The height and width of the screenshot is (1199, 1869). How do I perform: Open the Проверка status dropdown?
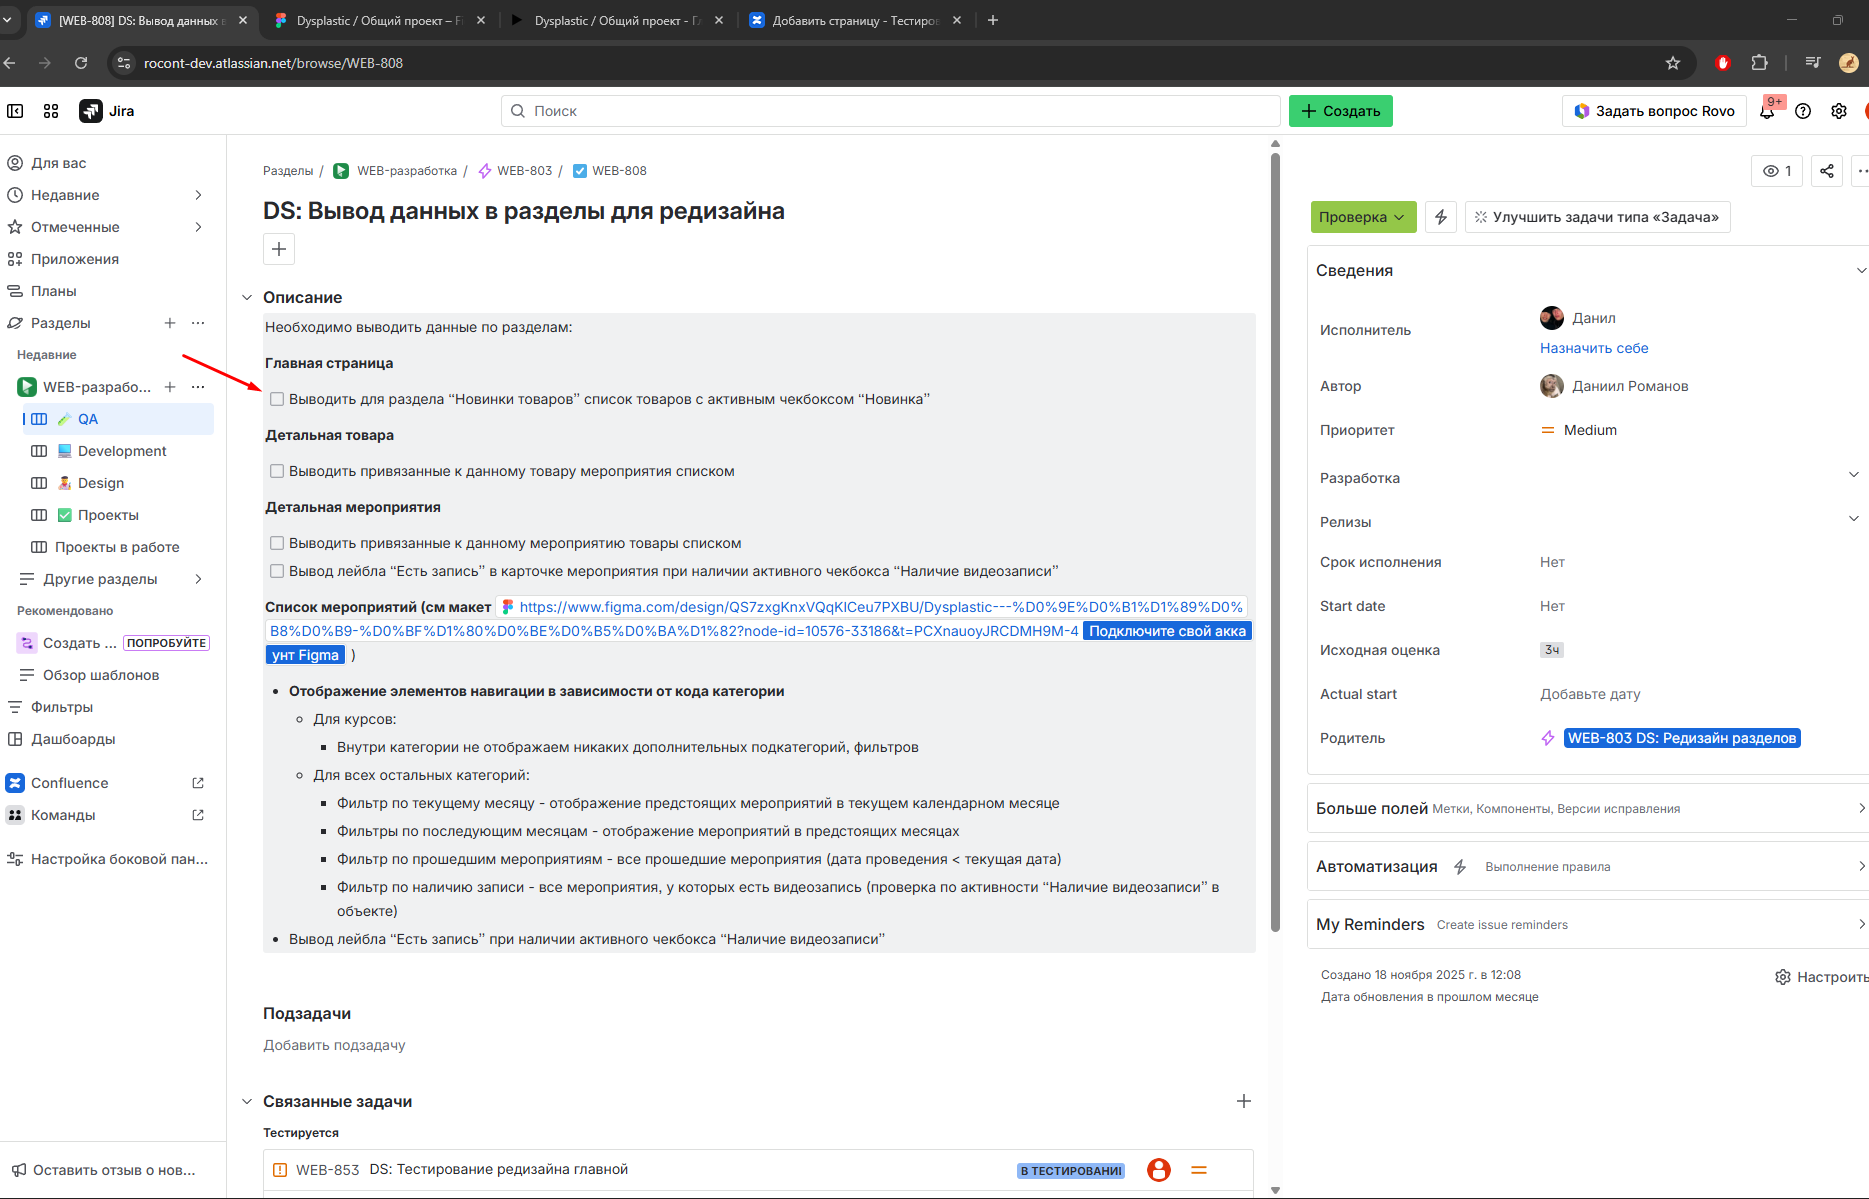[1362, 217]
